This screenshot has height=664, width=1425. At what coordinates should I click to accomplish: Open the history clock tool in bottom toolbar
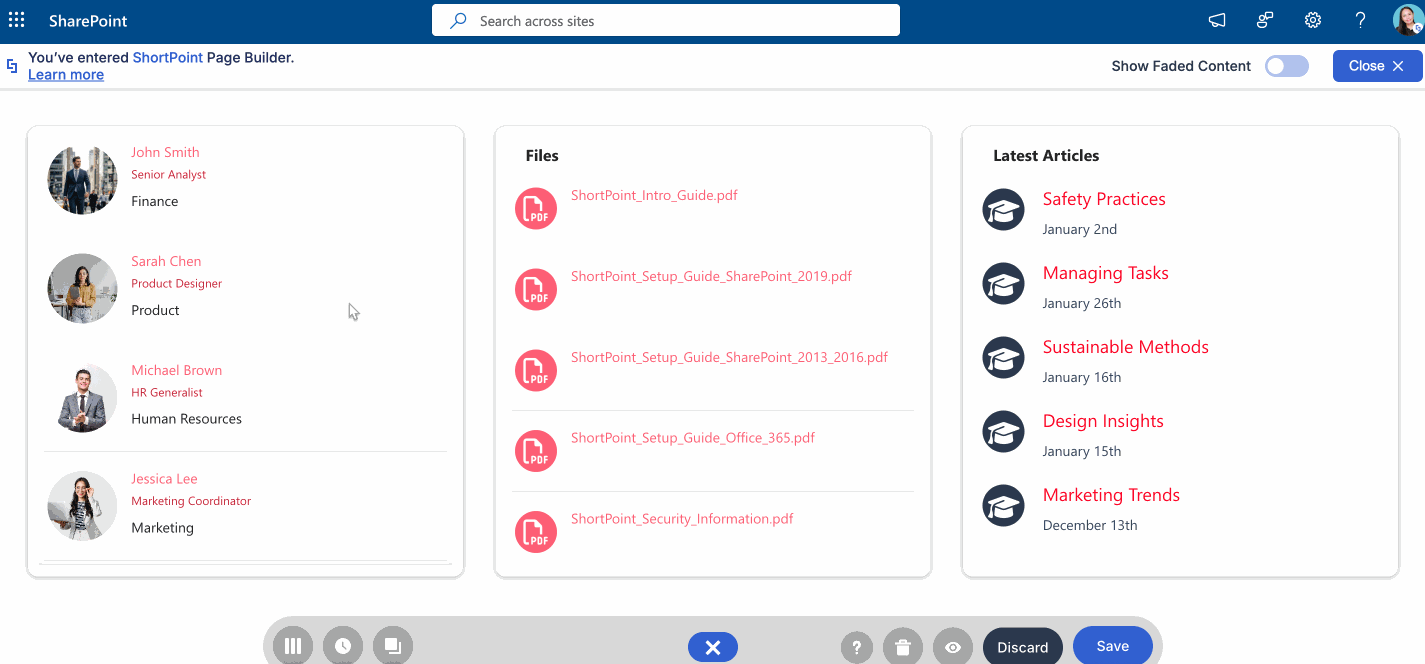(x=343, y=646)
